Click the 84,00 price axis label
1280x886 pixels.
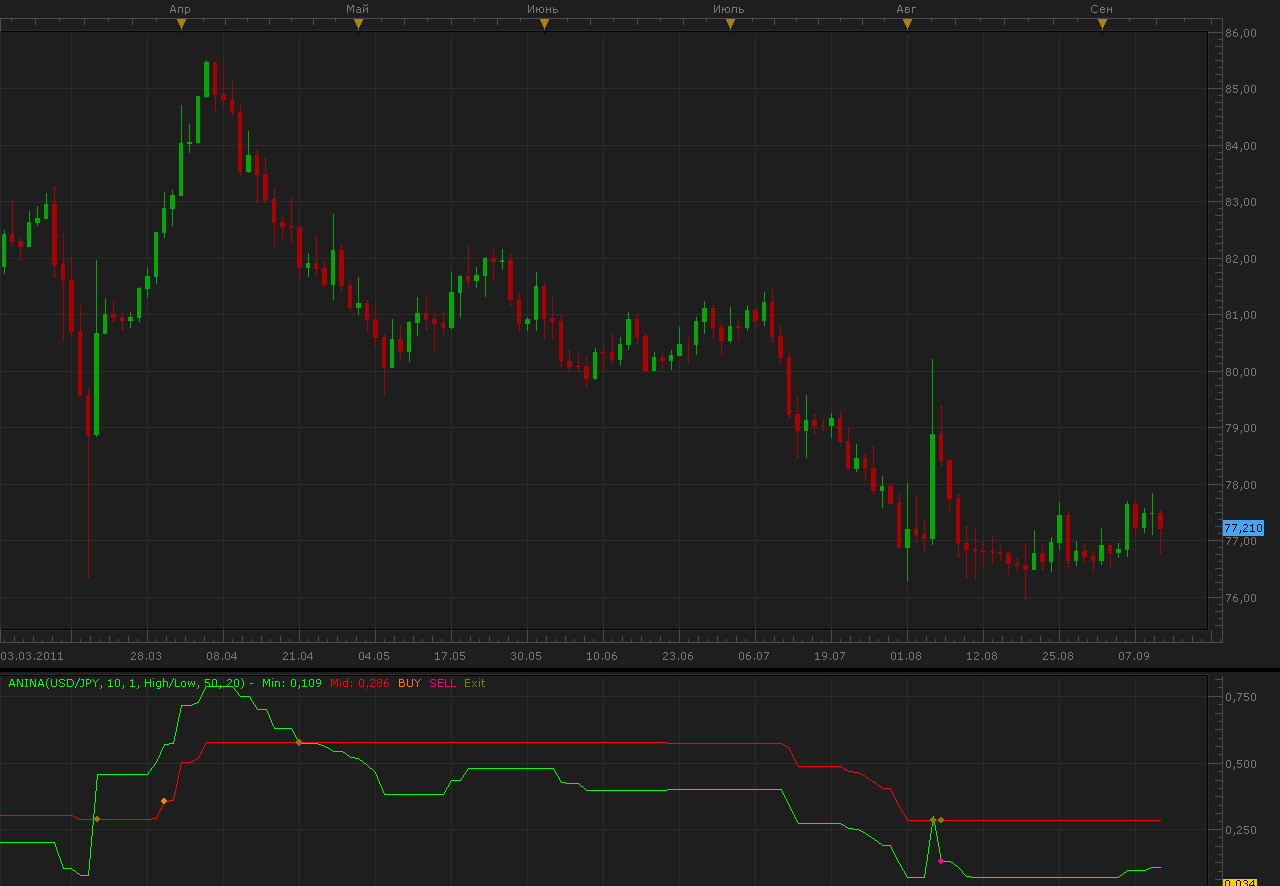coord(1240,146)
